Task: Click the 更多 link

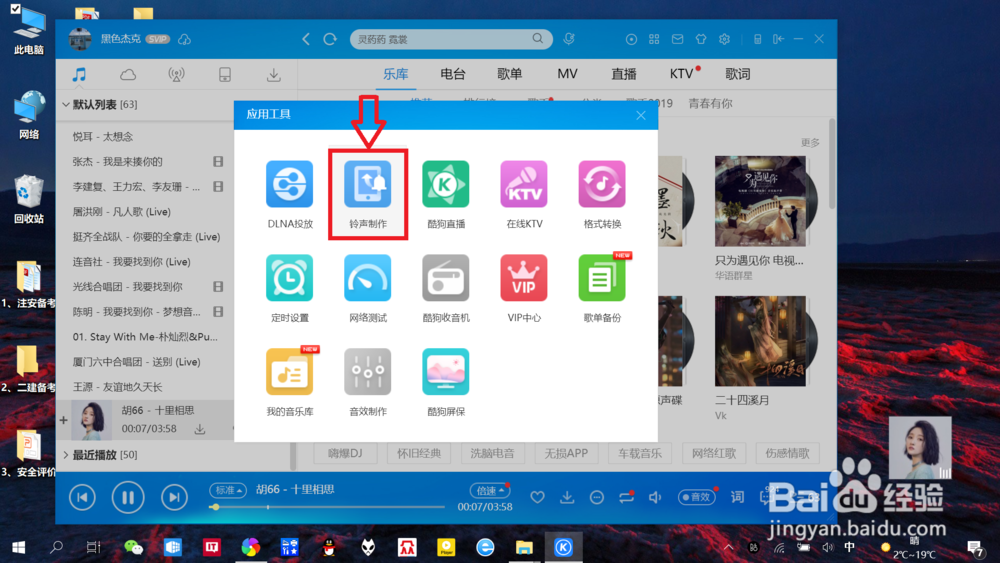Action: pyautogui.click(x=810, y=143)
